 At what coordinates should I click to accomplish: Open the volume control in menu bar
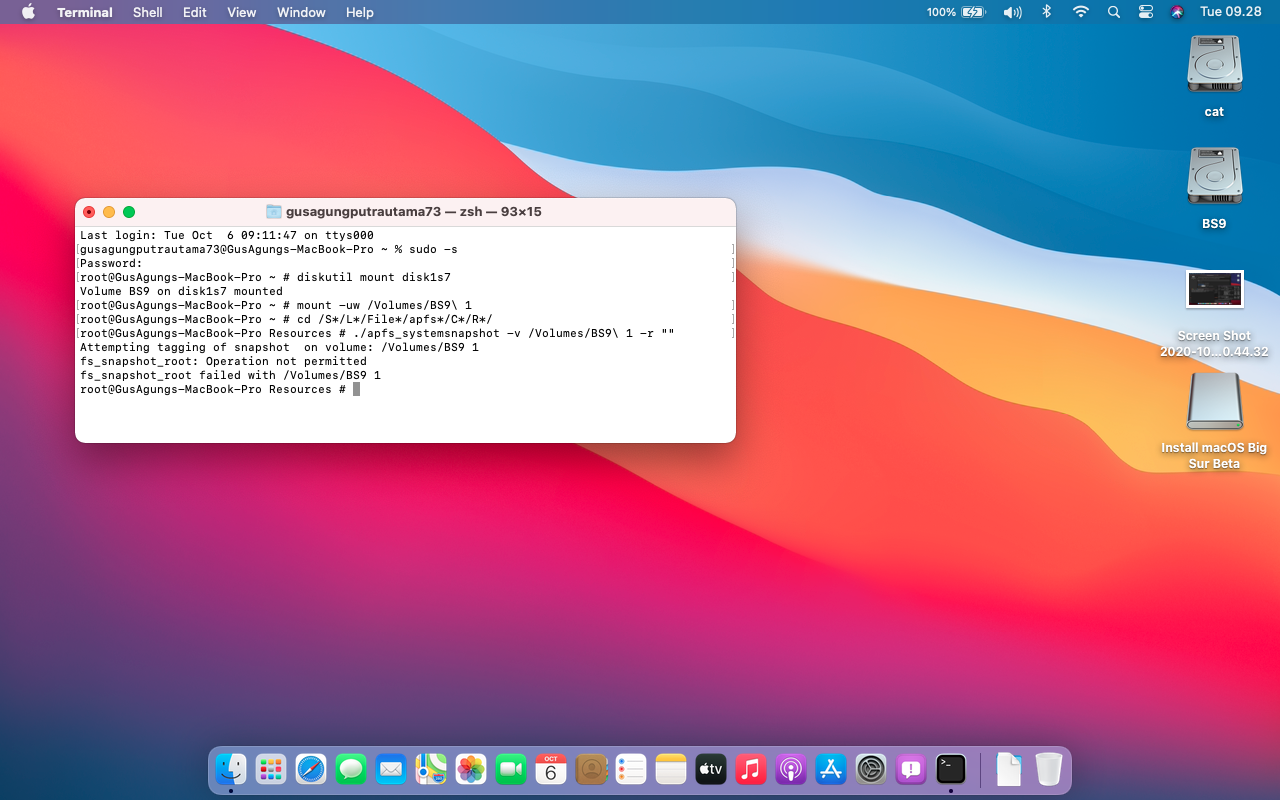1012,12
